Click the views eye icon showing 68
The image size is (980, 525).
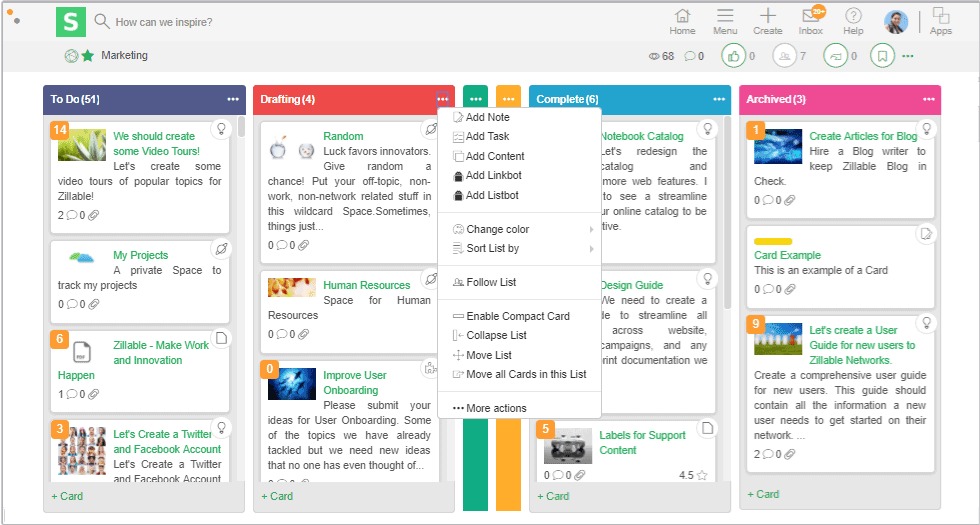pos(654,56)
